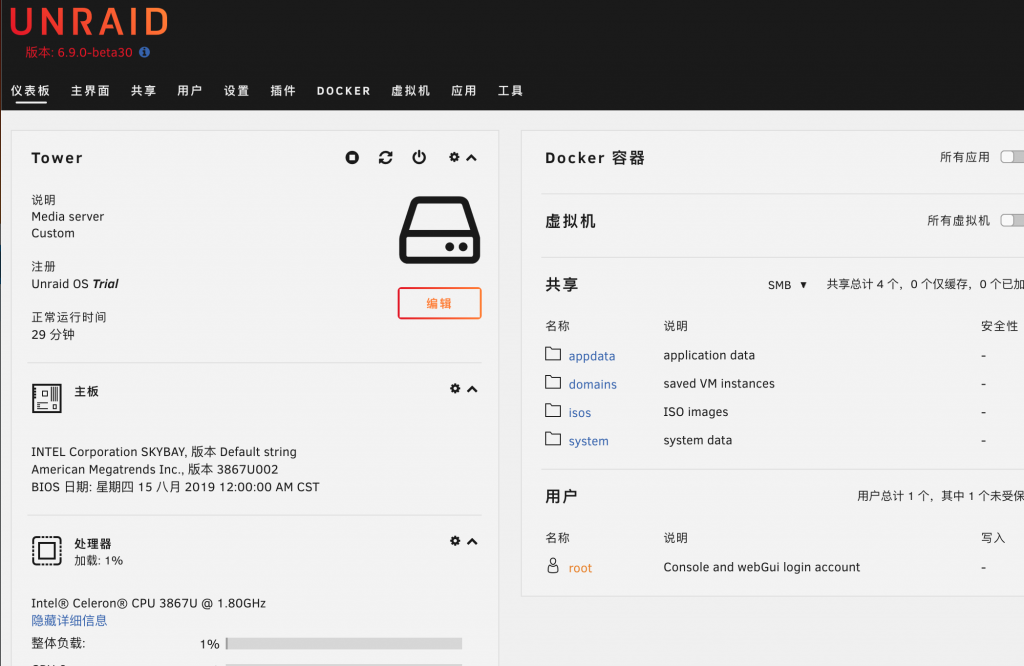Collapse the 主板 section chevron
Image resolution: width=1024 pixels, height=666 pixels.
[x=472, y=389]
